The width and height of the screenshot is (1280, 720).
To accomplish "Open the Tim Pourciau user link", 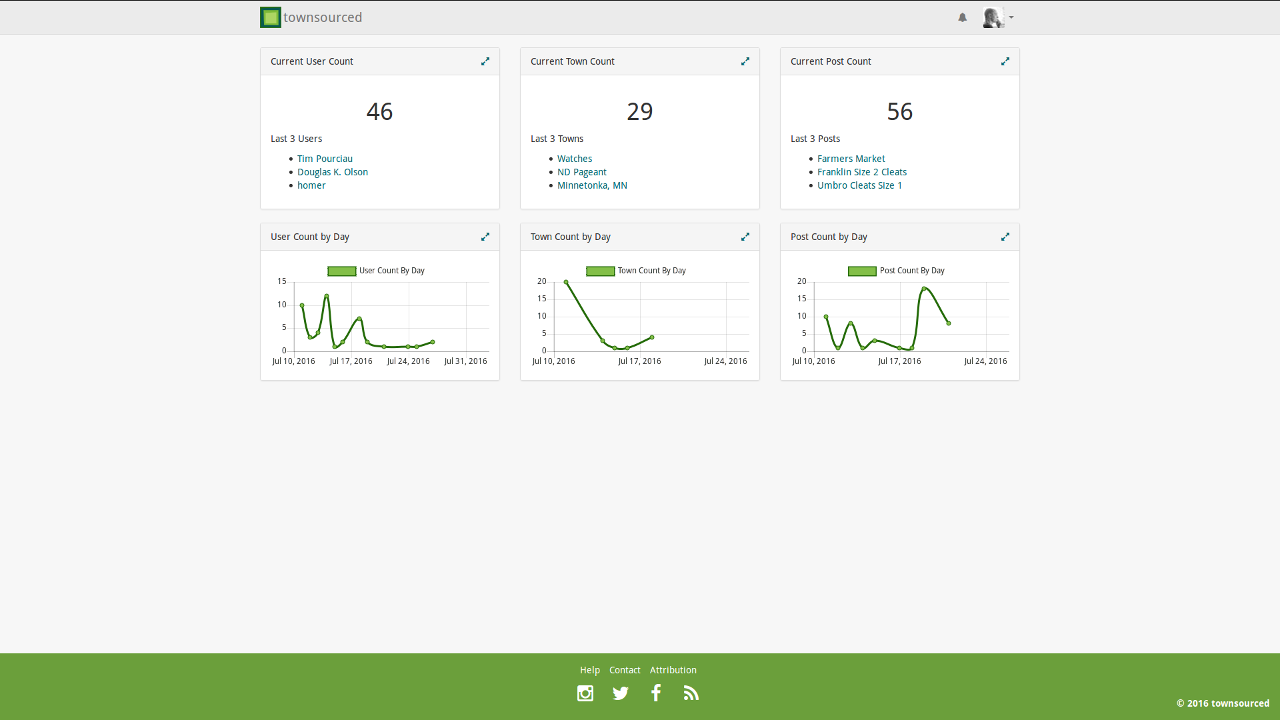I will click(325, 159).
